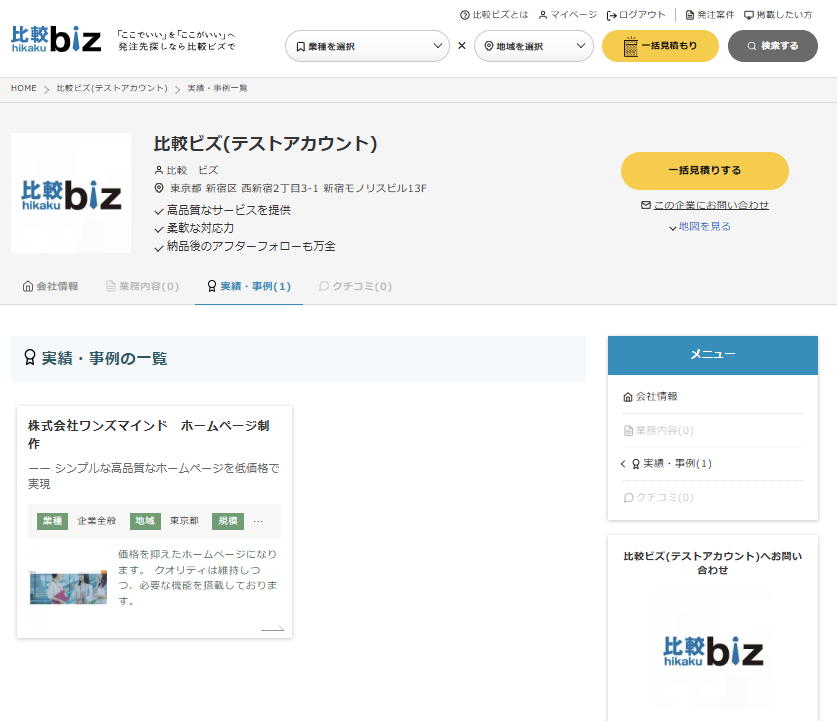837x721 pixels.
Task: Open the 地域を選択 dropdown
Action: tap(534, 46)
